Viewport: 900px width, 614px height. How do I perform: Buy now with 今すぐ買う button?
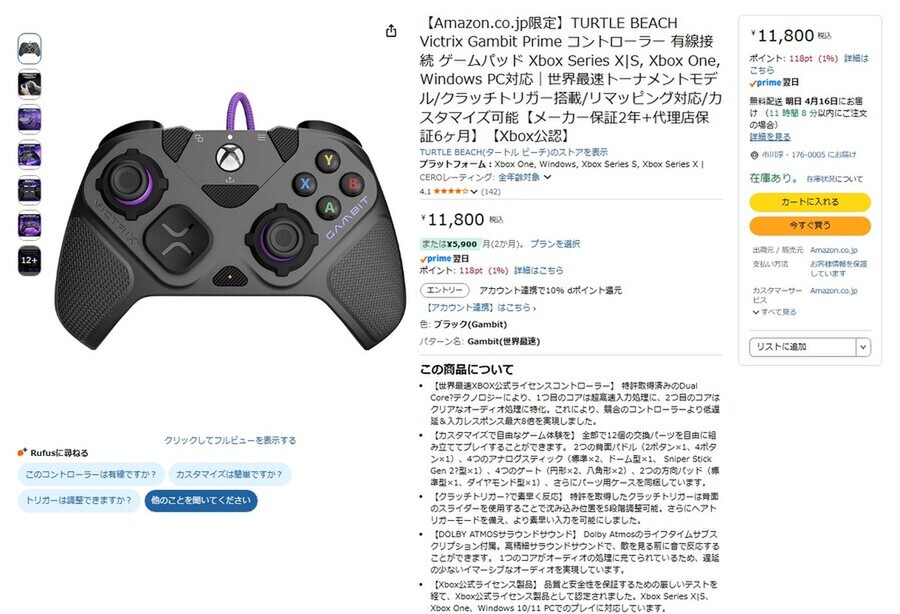(x=810, y=226)
